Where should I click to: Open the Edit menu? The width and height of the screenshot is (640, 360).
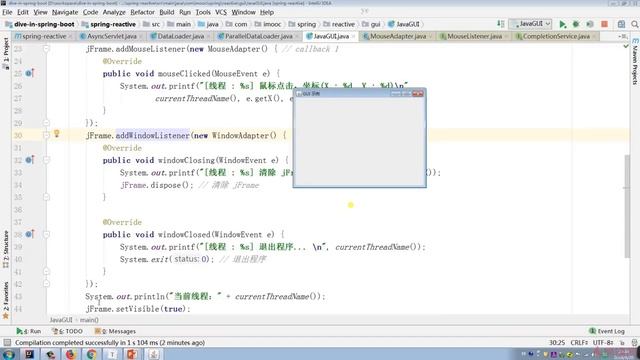(23, 12)
